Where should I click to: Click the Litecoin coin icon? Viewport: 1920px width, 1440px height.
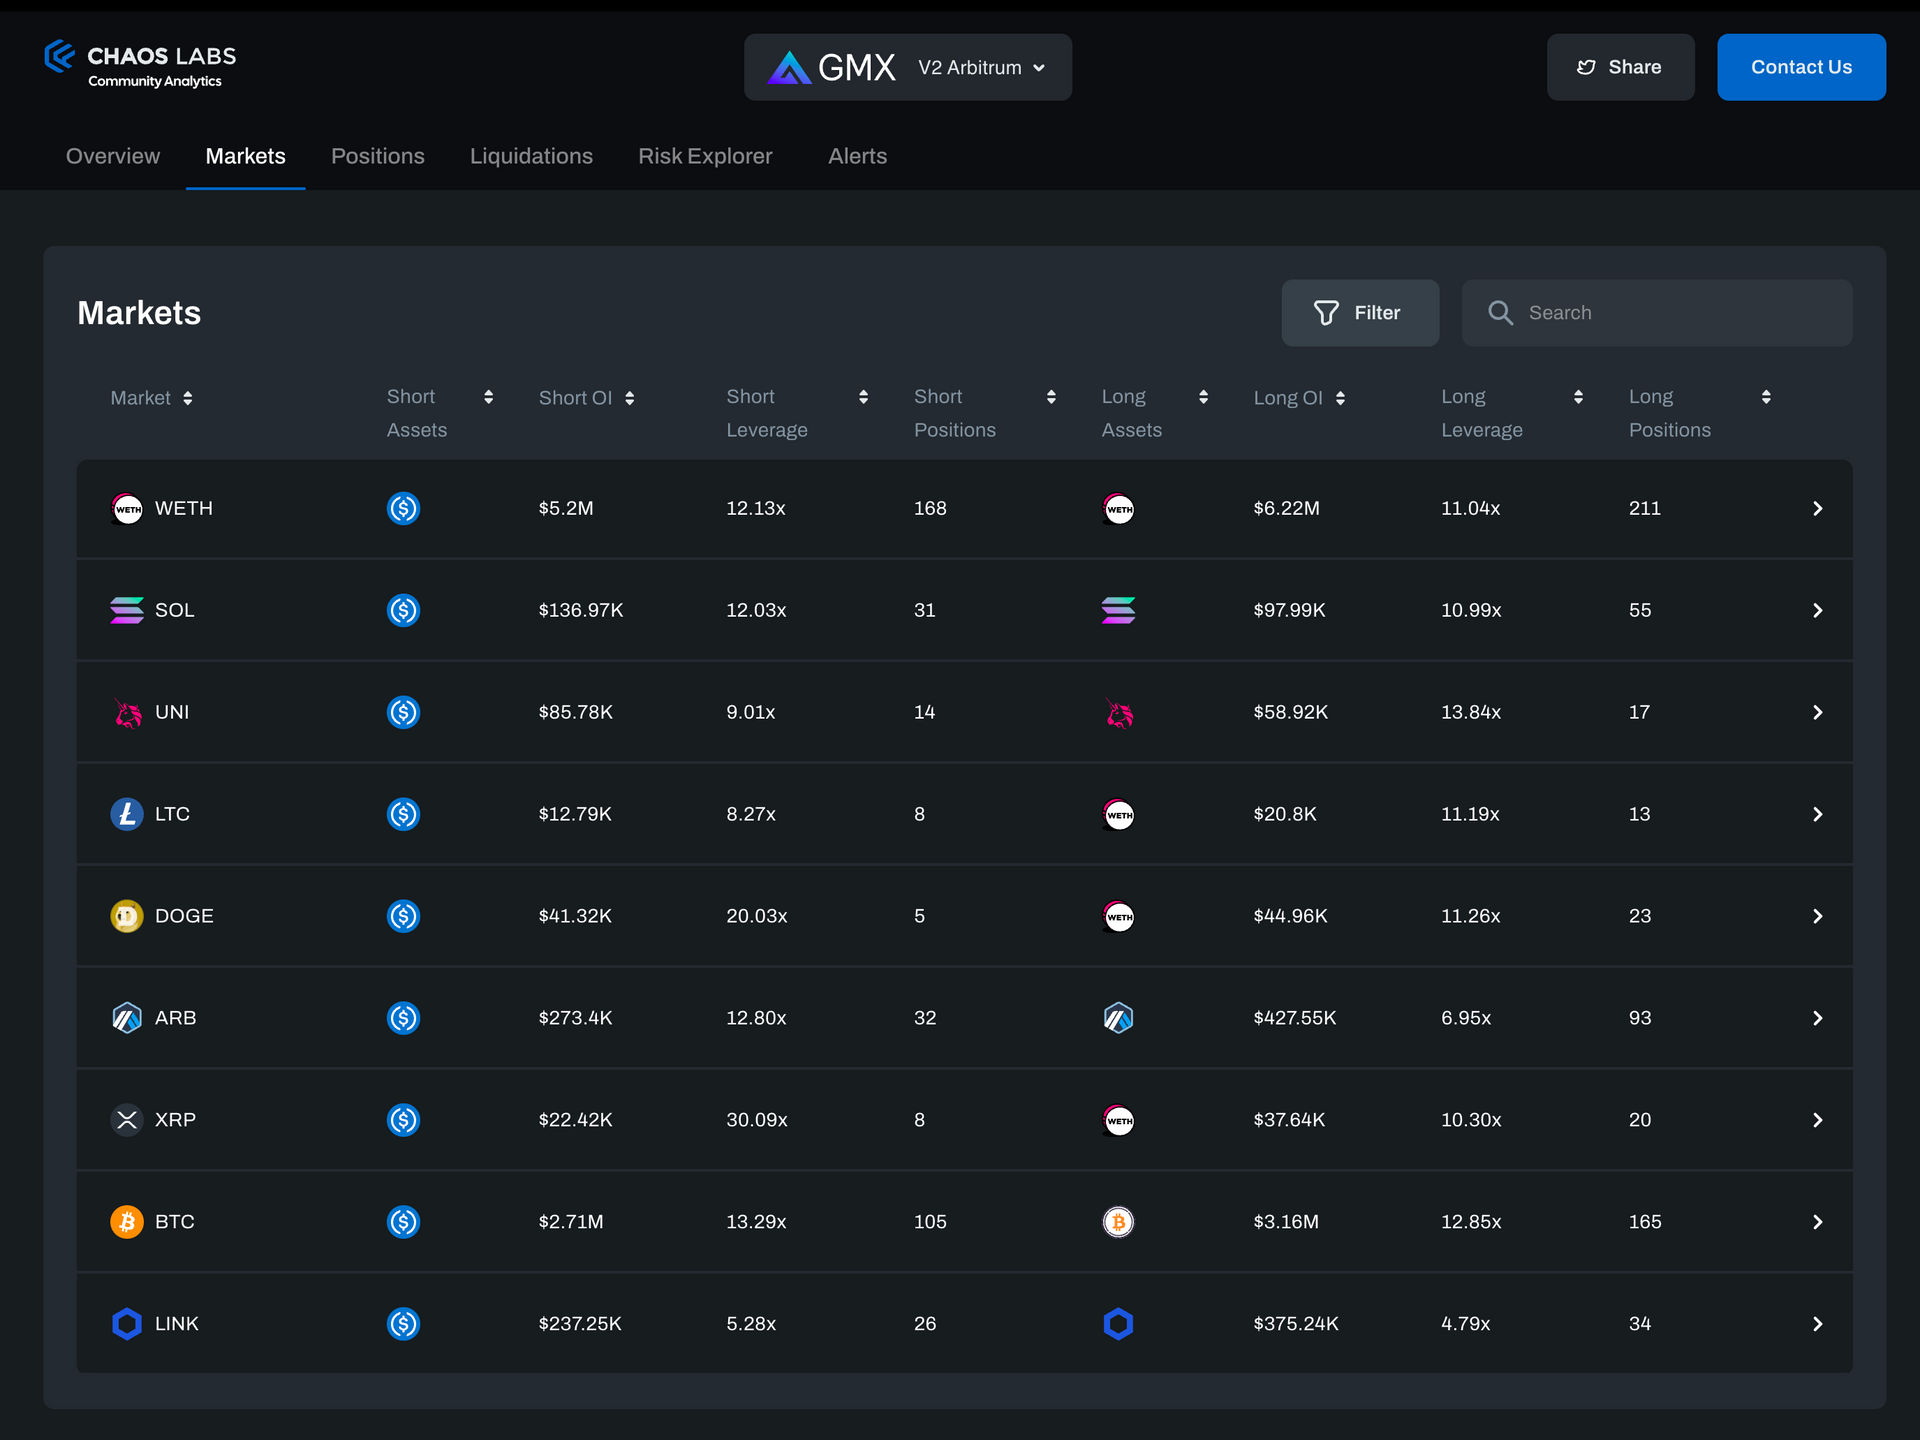126,814
